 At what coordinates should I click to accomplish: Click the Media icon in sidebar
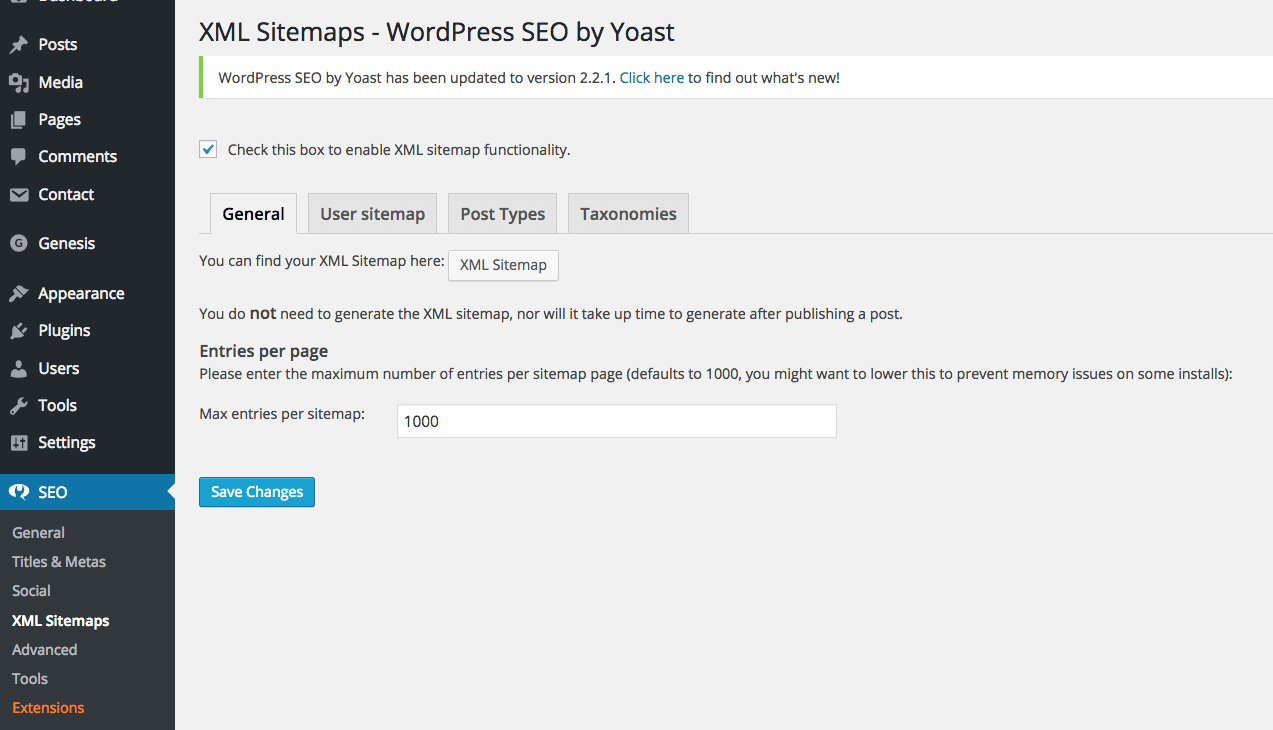(x=18, y=83)
